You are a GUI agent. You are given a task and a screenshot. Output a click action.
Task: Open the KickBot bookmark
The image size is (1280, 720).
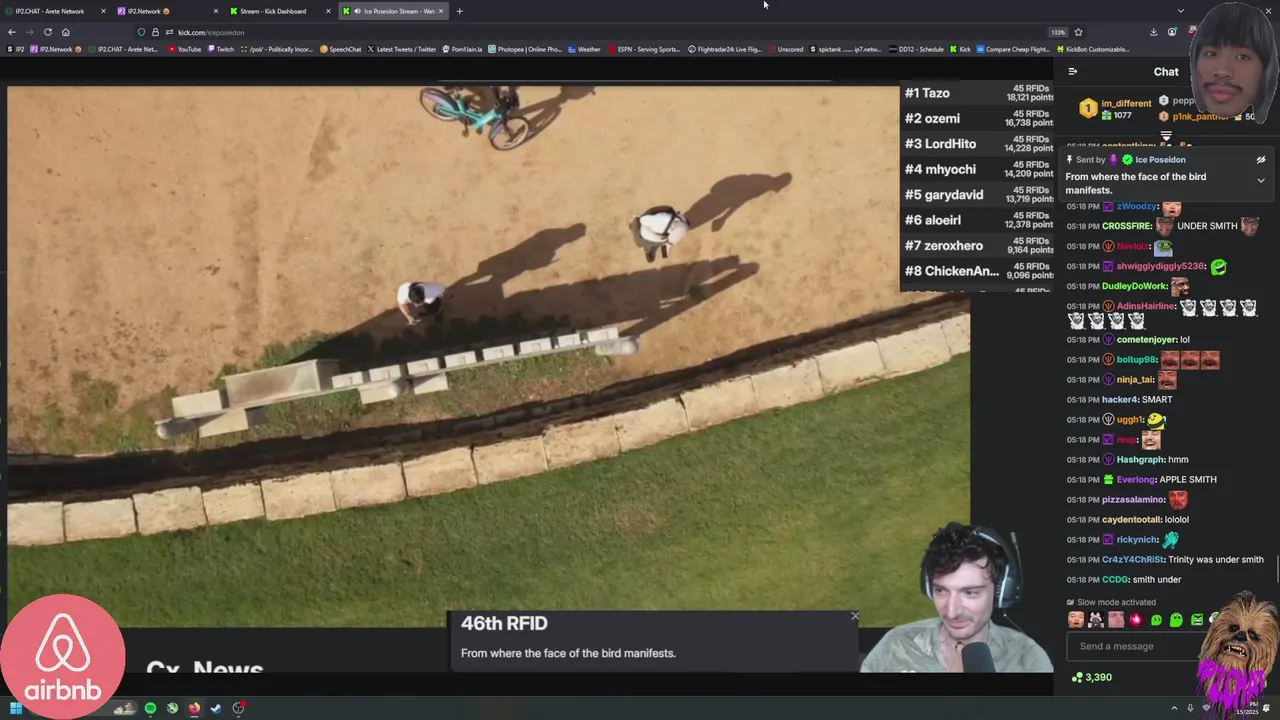click(x=1092, y=49)
